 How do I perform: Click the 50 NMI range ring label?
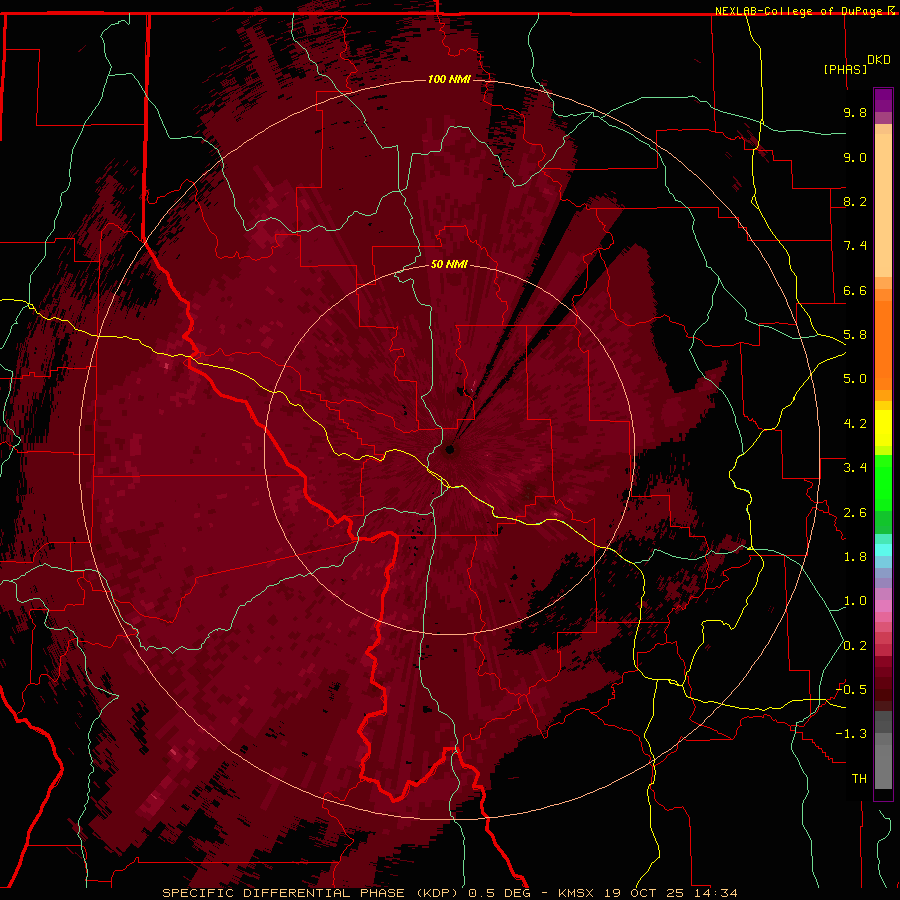tap(449, 264)
